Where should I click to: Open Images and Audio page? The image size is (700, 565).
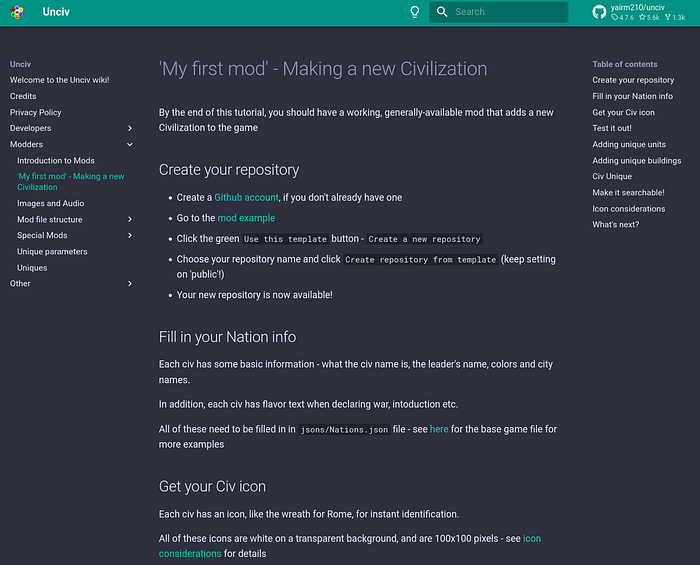50,204
